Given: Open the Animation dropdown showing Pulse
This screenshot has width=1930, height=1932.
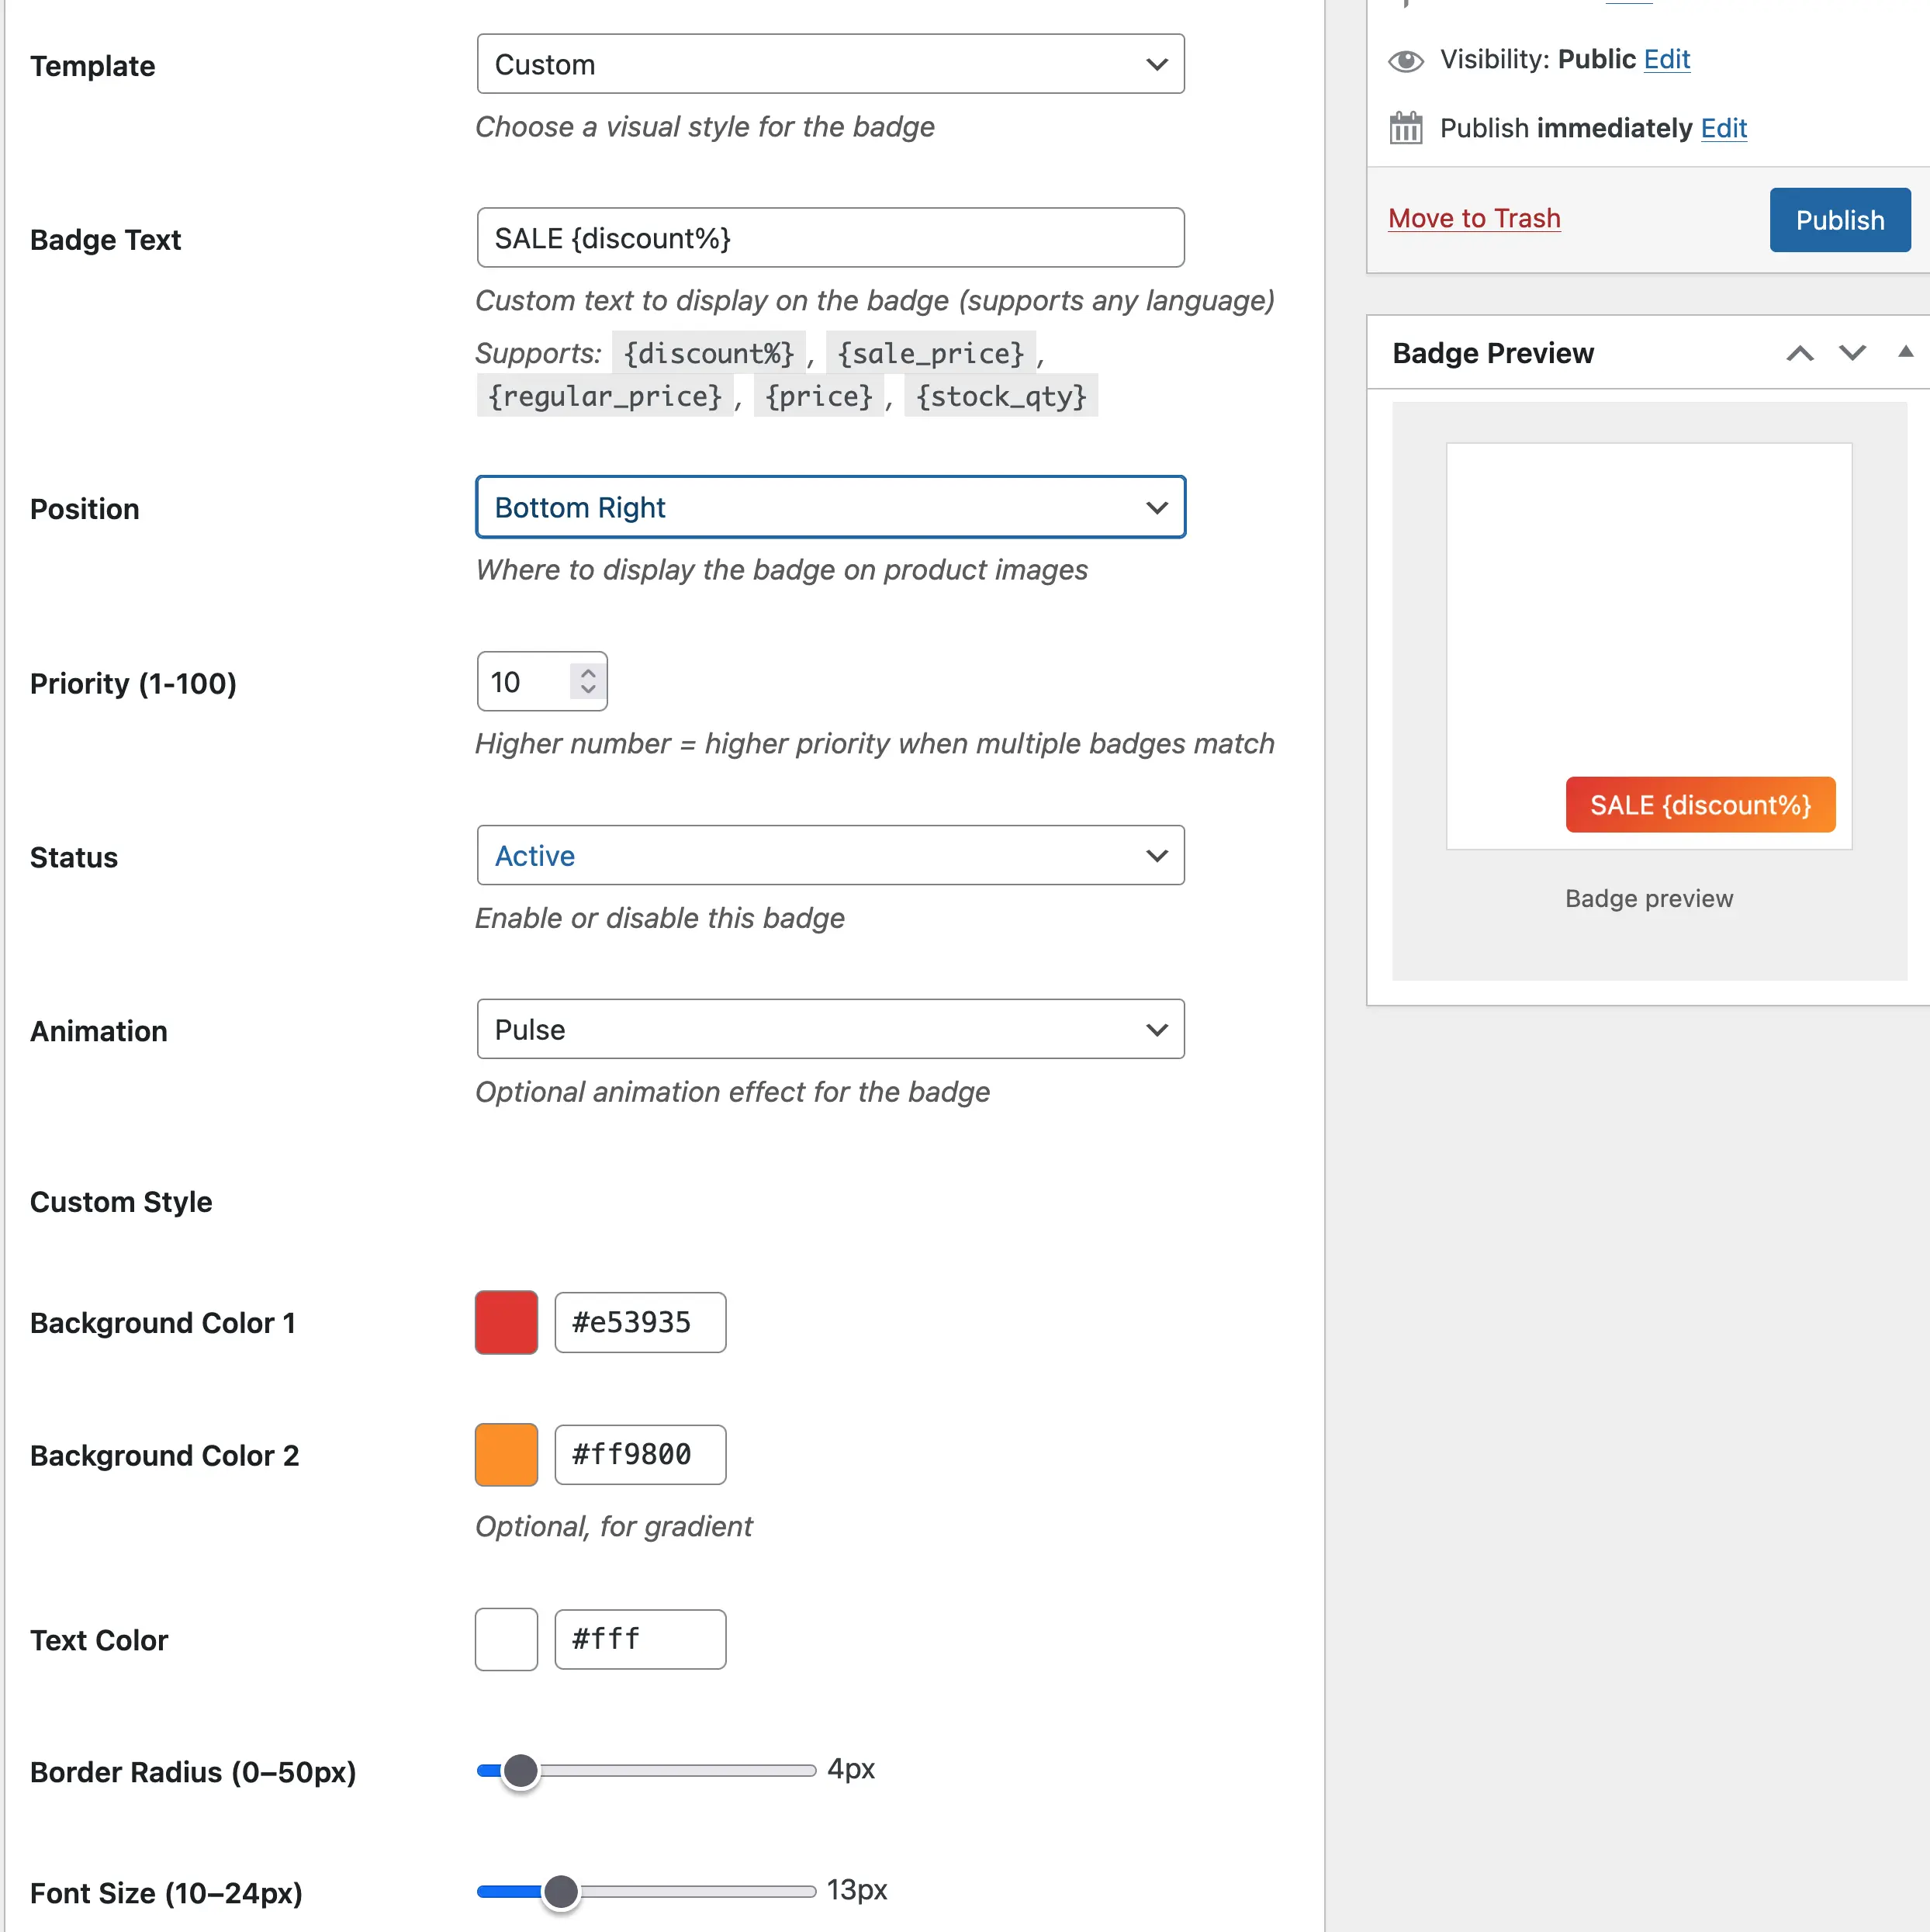Looking at the screenshot, I should 830,1029.
